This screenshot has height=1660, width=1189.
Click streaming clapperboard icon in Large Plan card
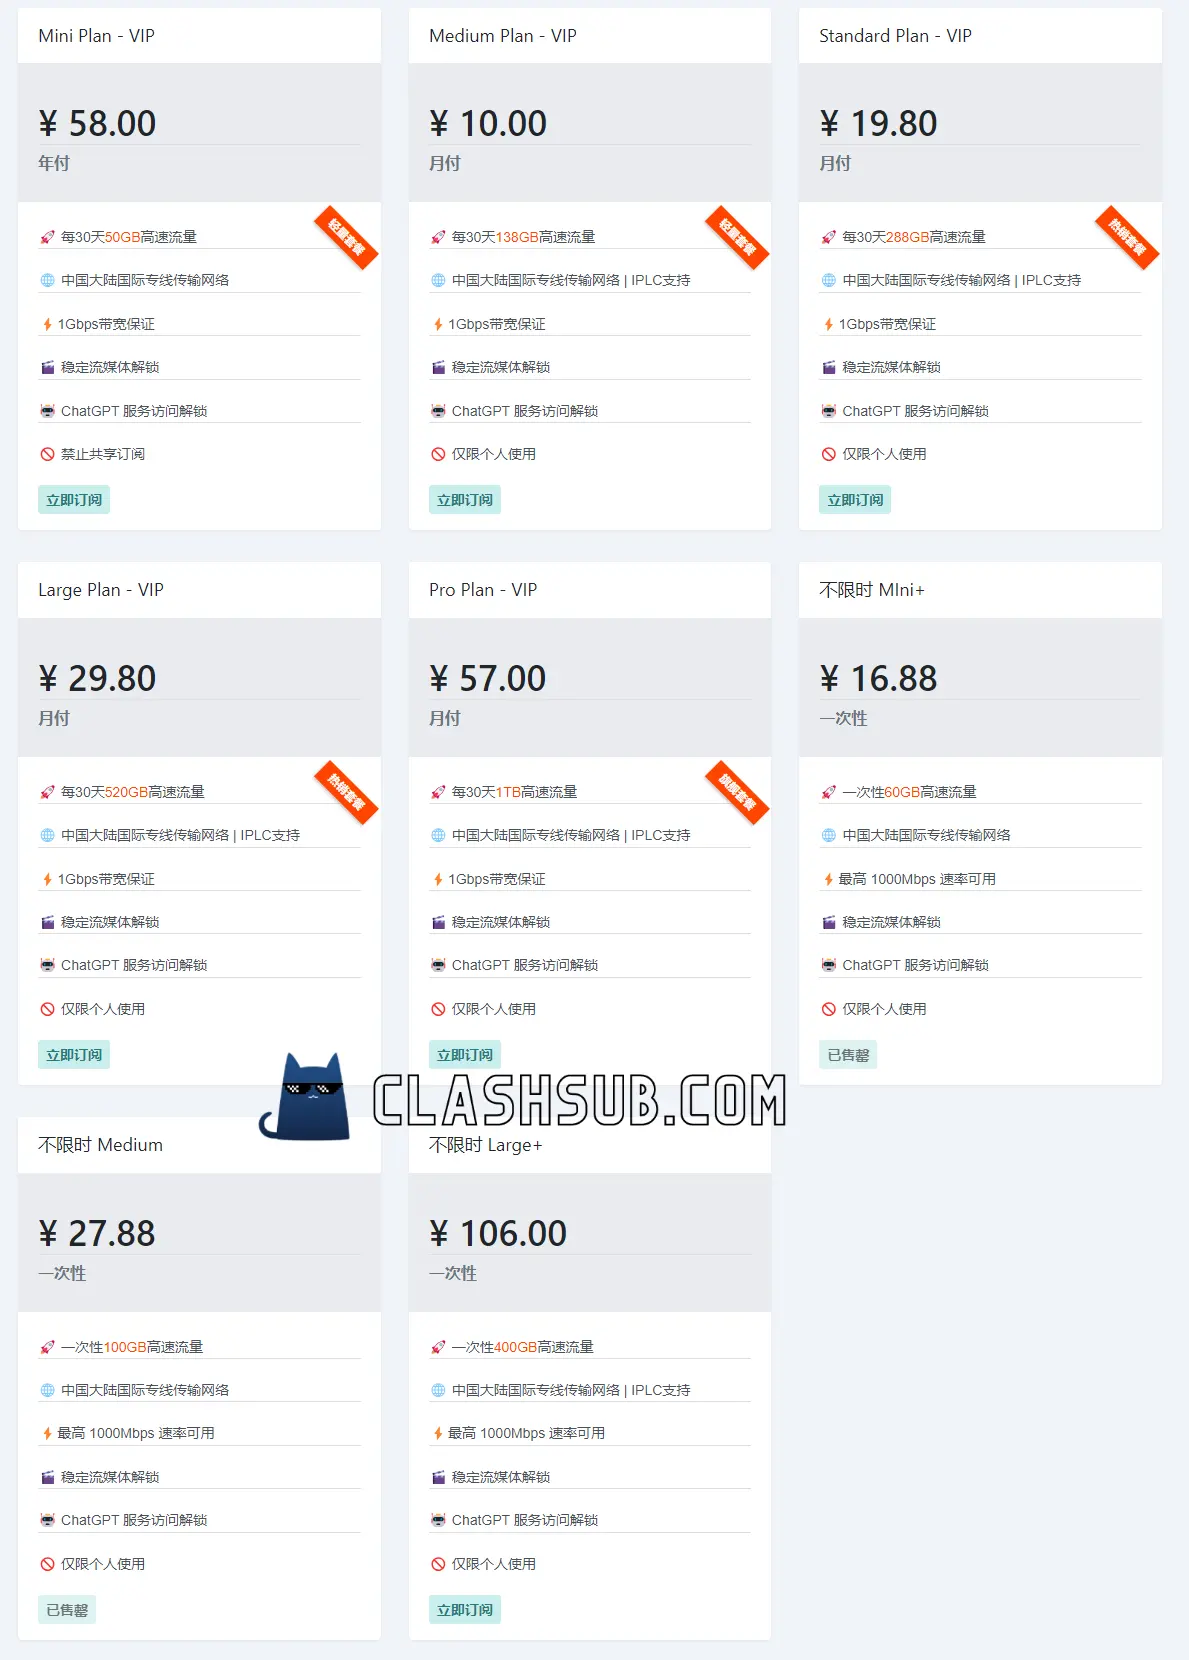[x=47, y=922]
